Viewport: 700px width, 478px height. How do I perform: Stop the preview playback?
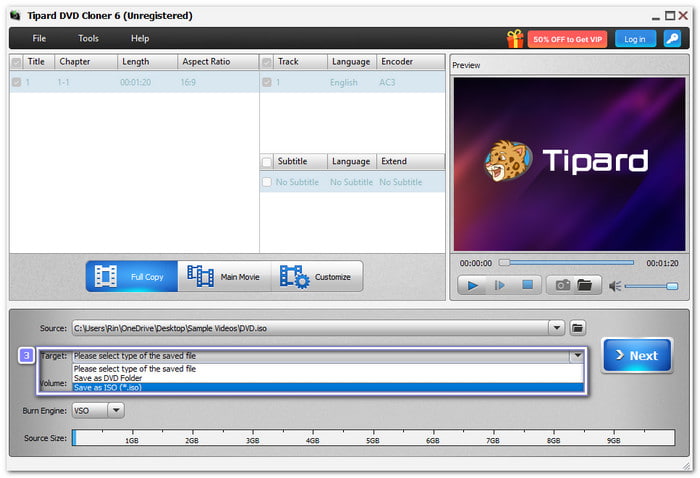[x=527, y=285]
